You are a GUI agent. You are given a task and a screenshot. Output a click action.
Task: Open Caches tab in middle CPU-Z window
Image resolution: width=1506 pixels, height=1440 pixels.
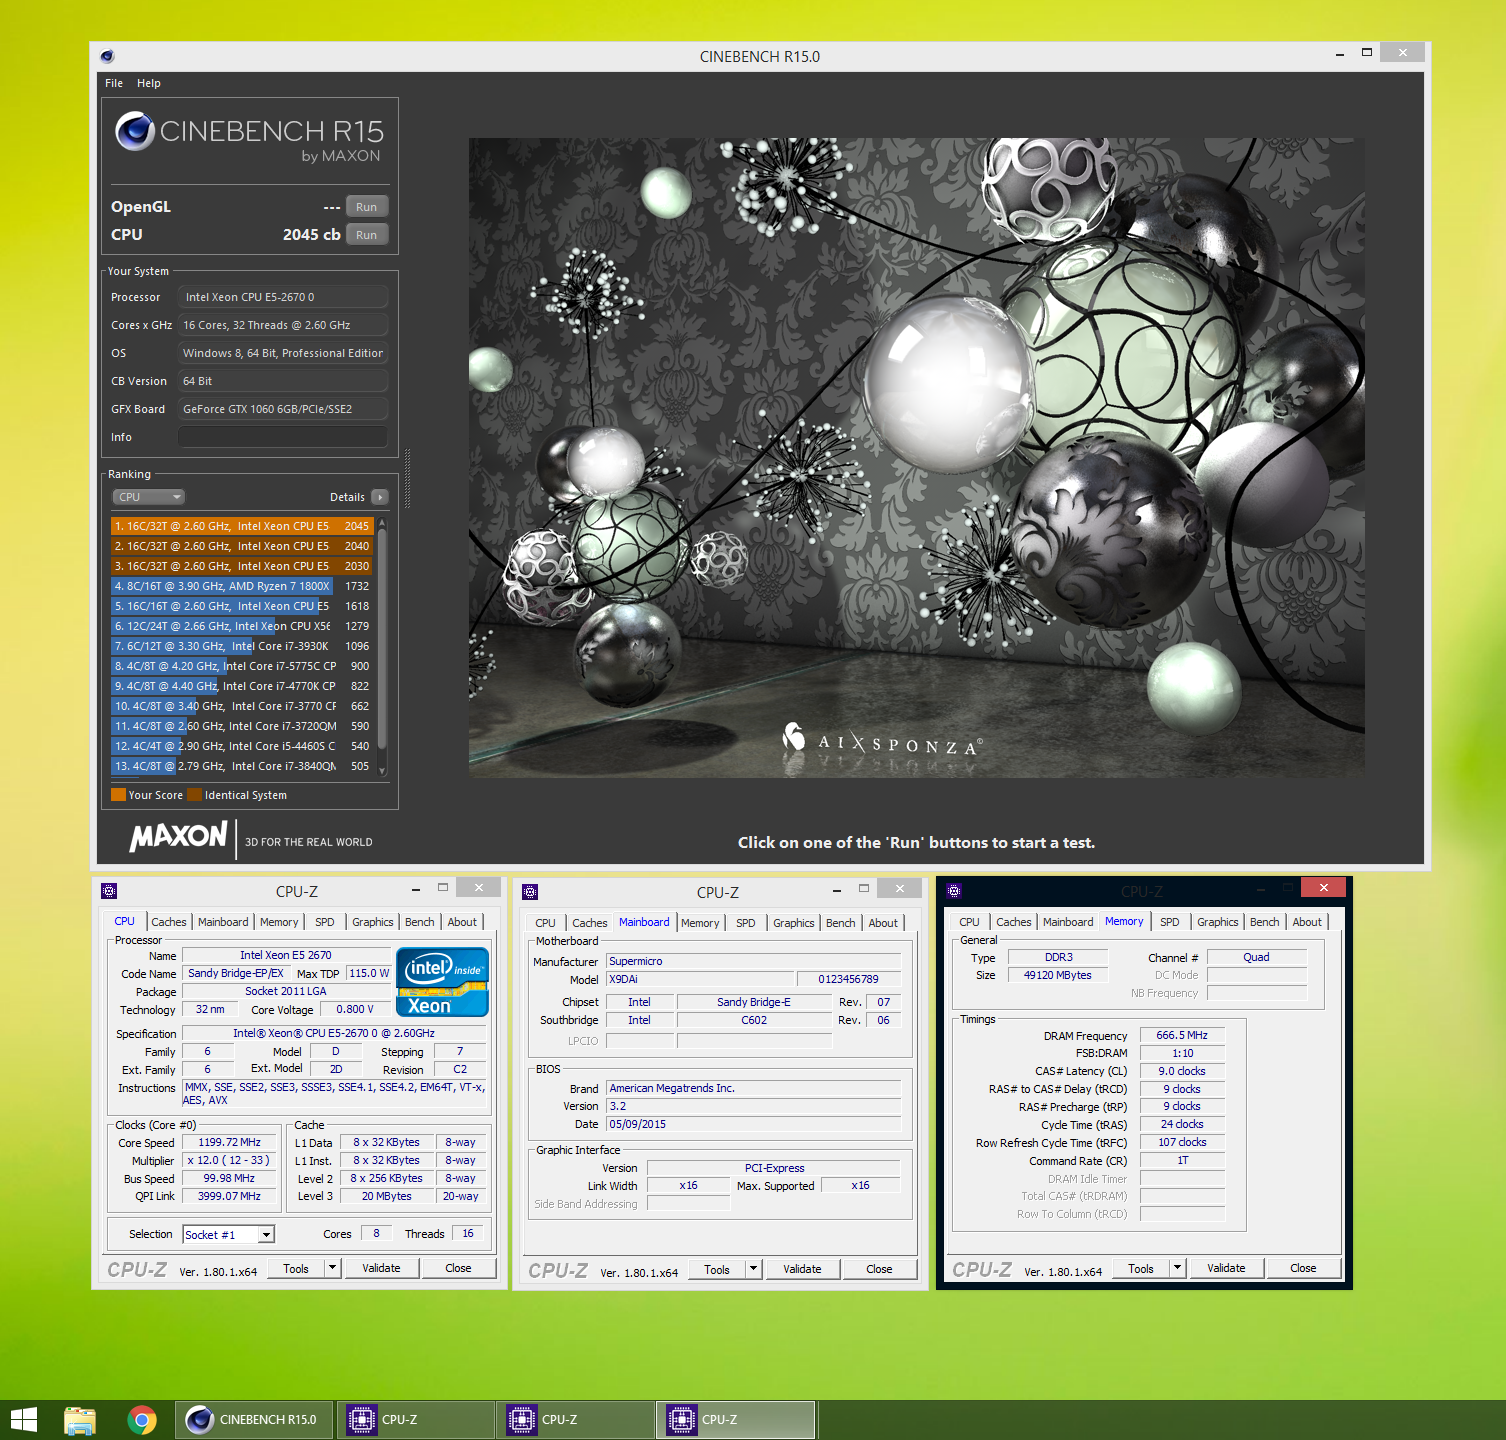click(x=590, y=923)
